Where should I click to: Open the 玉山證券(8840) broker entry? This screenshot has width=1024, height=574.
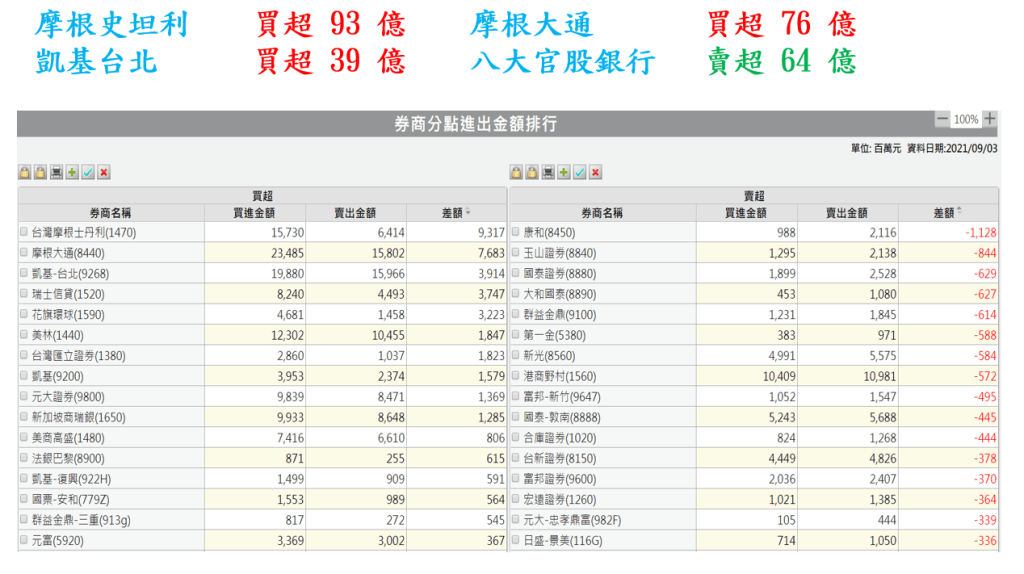[559, 253]
